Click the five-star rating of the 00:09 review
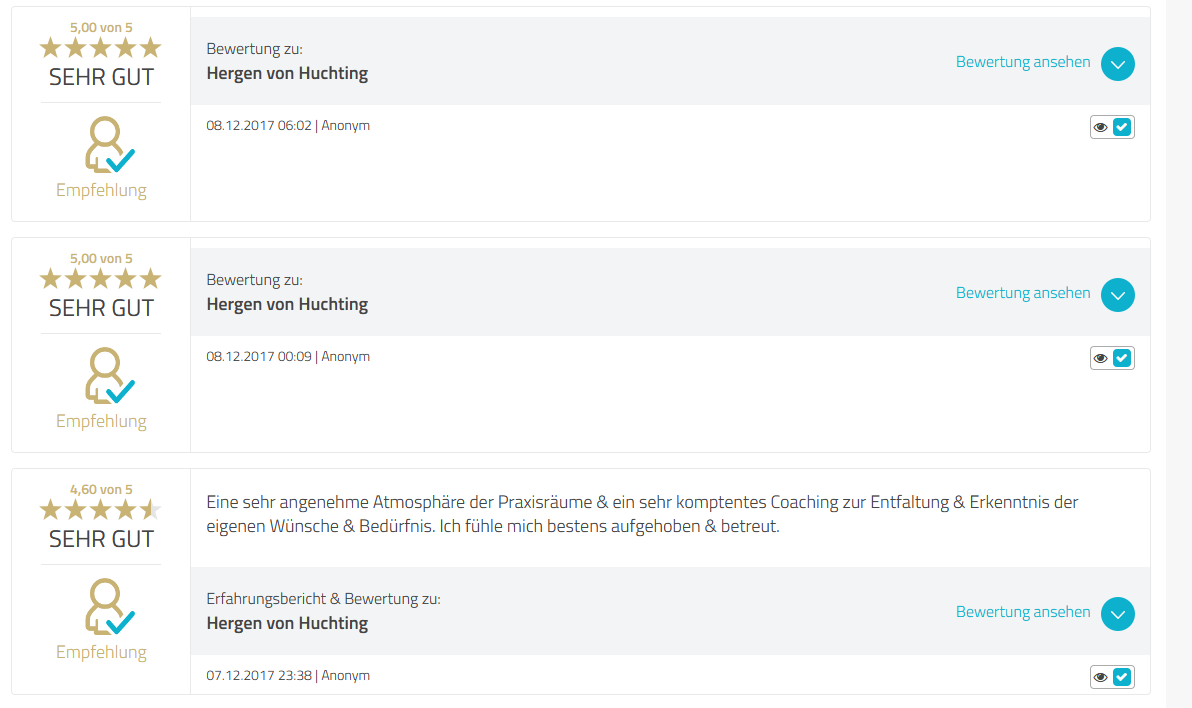 tap(100, 278)
